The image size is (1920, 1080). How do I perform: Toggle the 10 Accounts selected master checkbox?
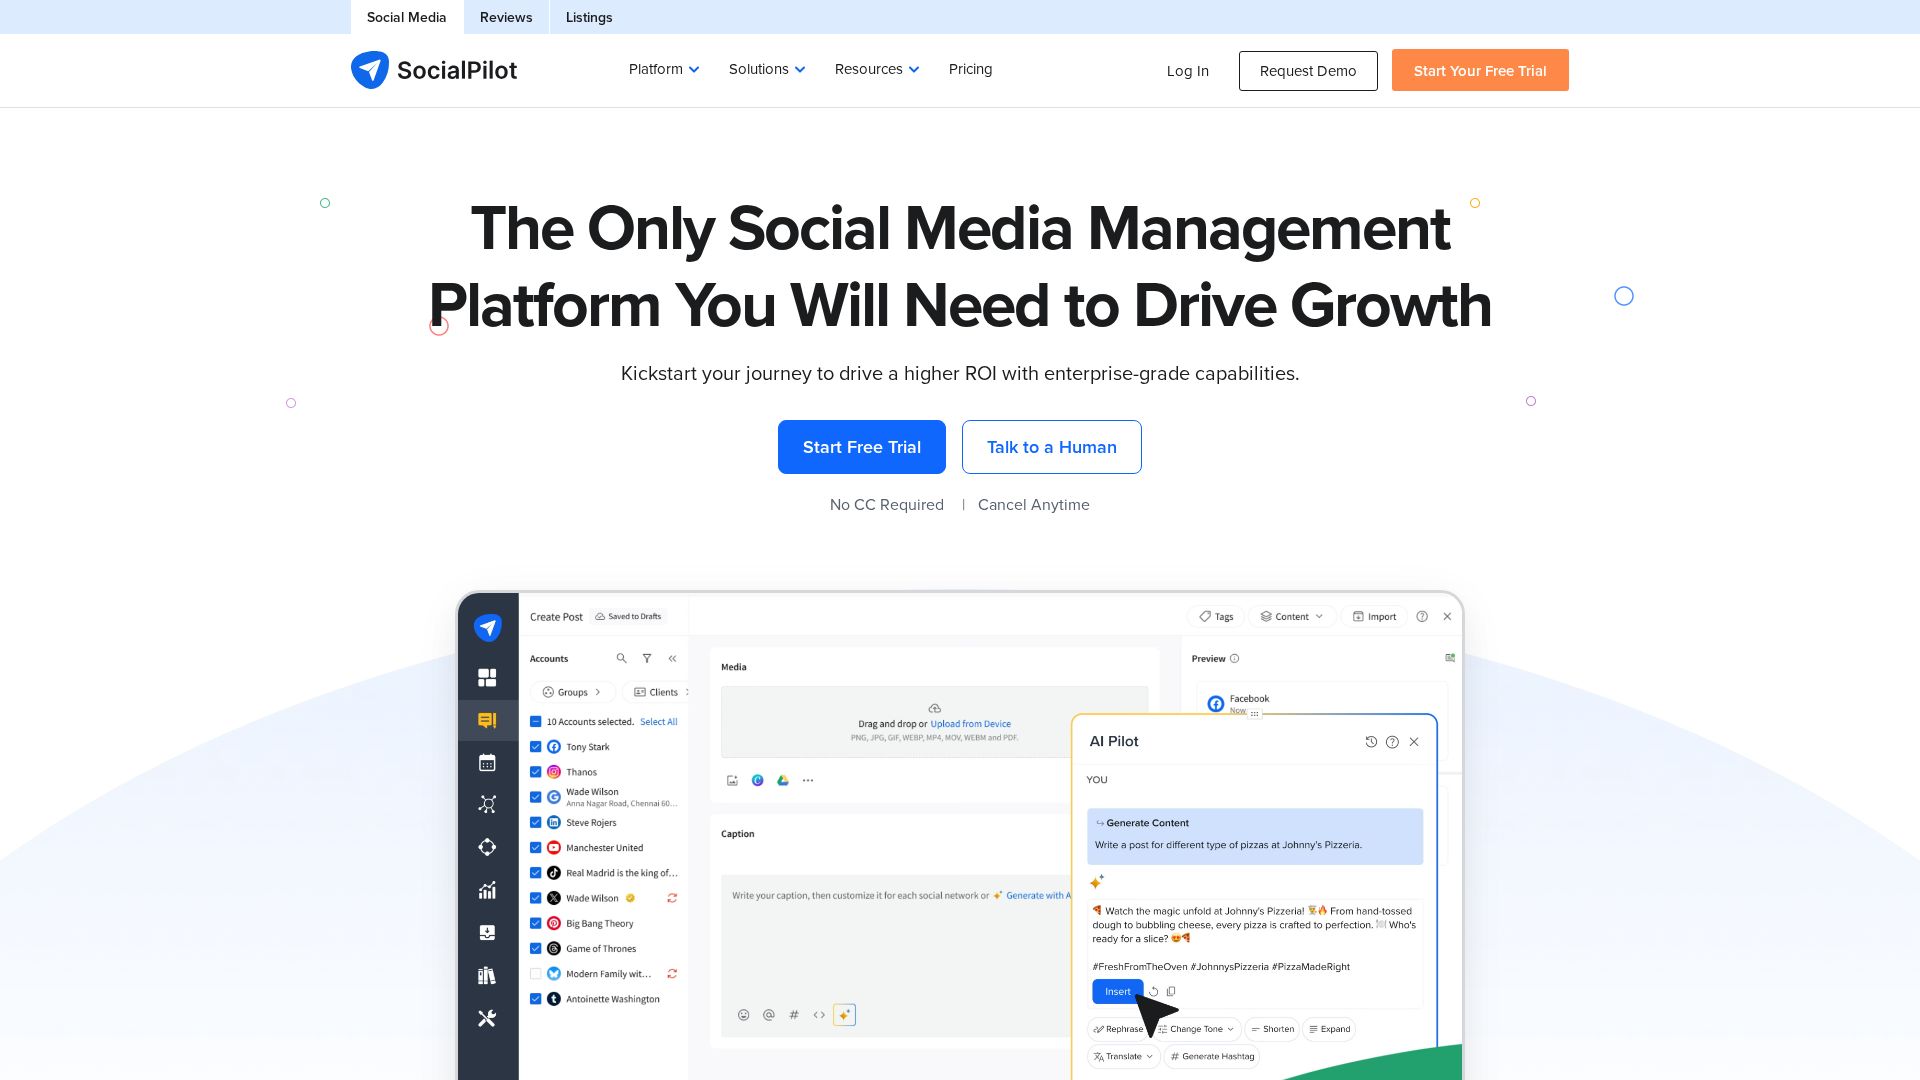536,722
